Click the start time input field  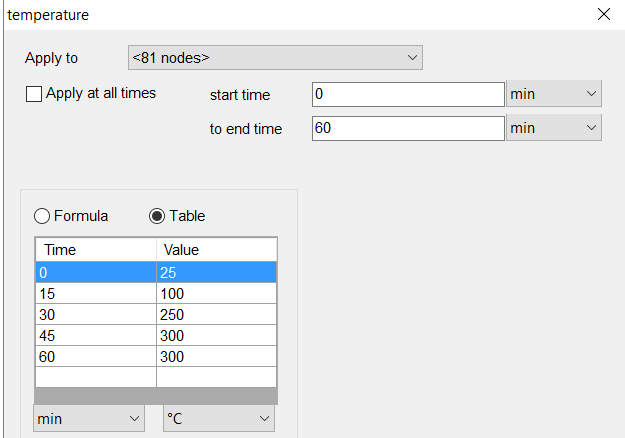coord(408,94)
